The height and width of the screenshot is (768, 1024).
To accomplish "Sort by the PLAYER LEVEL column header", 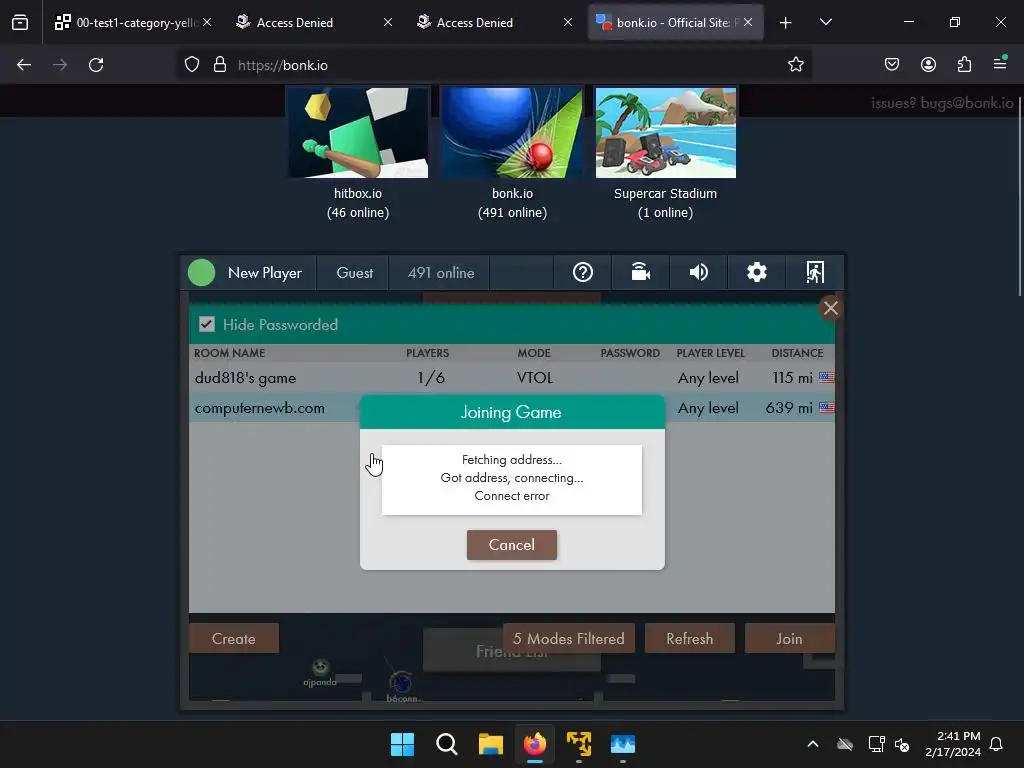I will coord(711,353).
